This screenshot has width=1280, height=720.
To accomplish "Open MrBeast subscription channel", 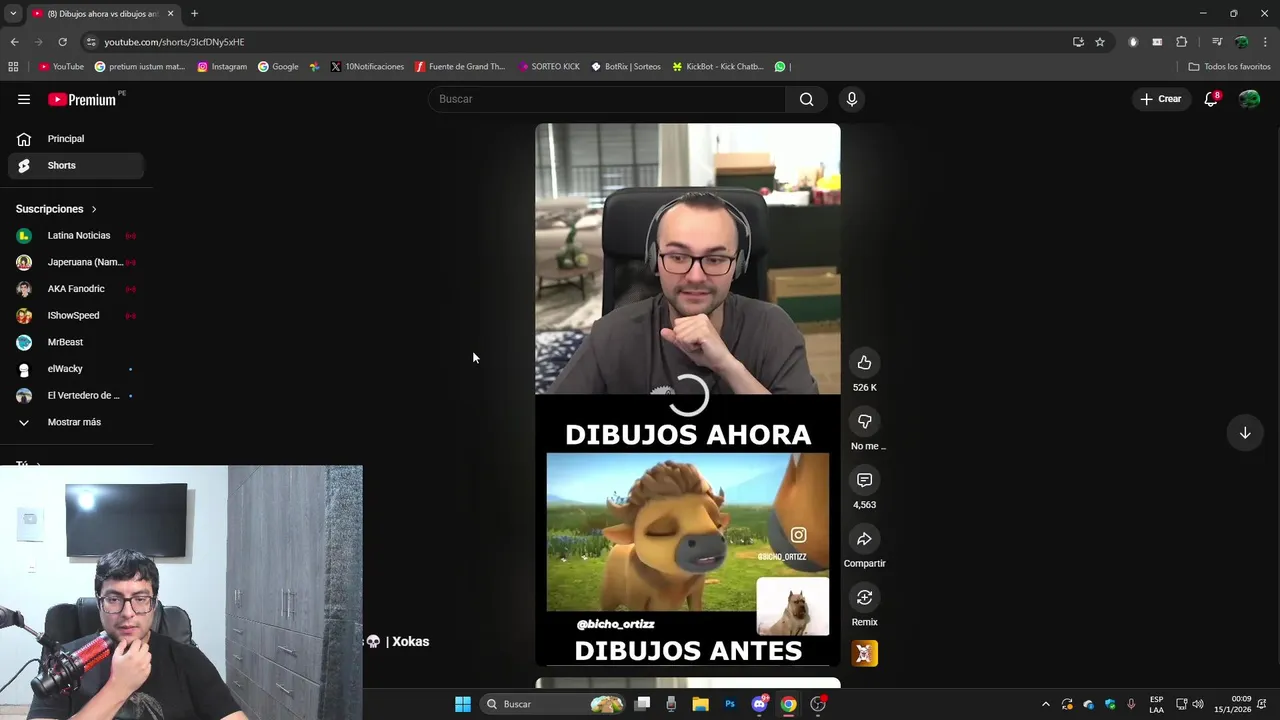I will click(x=76, y=342).
